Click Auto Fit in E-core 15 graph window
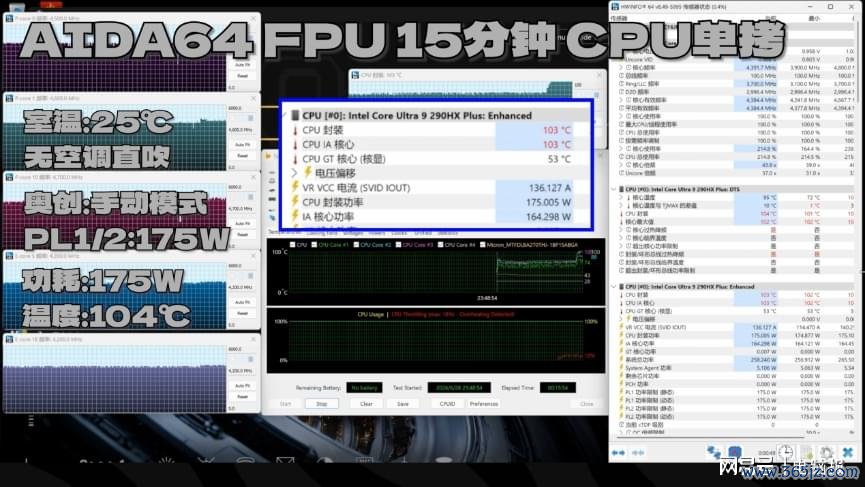Image resolution: width=865 pixels, height=487 pixels. tap(243, 386)
